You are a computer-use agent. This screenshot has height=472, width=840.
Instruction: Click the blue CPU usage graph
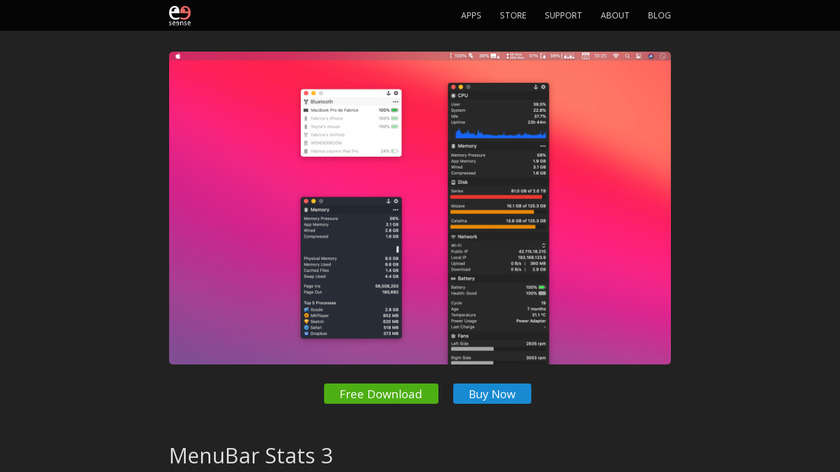[500, 133]
